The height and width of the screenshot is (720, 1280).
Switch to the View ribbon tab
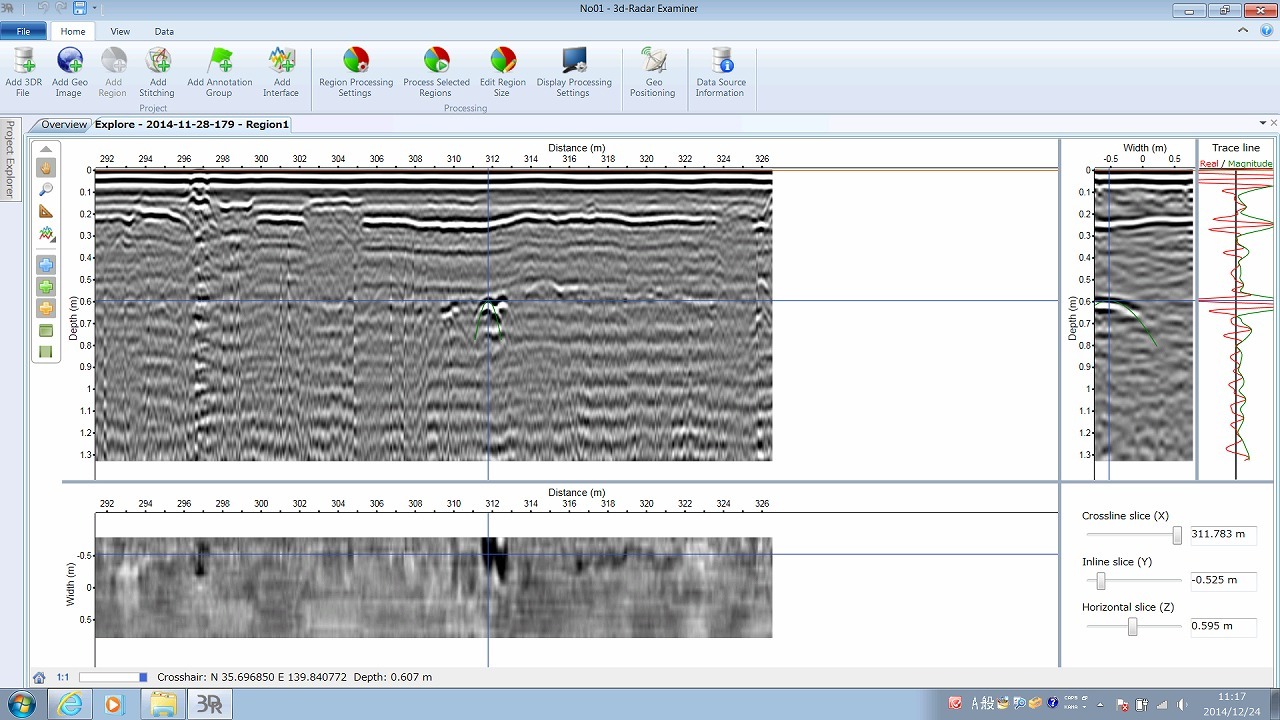point(120,32)
